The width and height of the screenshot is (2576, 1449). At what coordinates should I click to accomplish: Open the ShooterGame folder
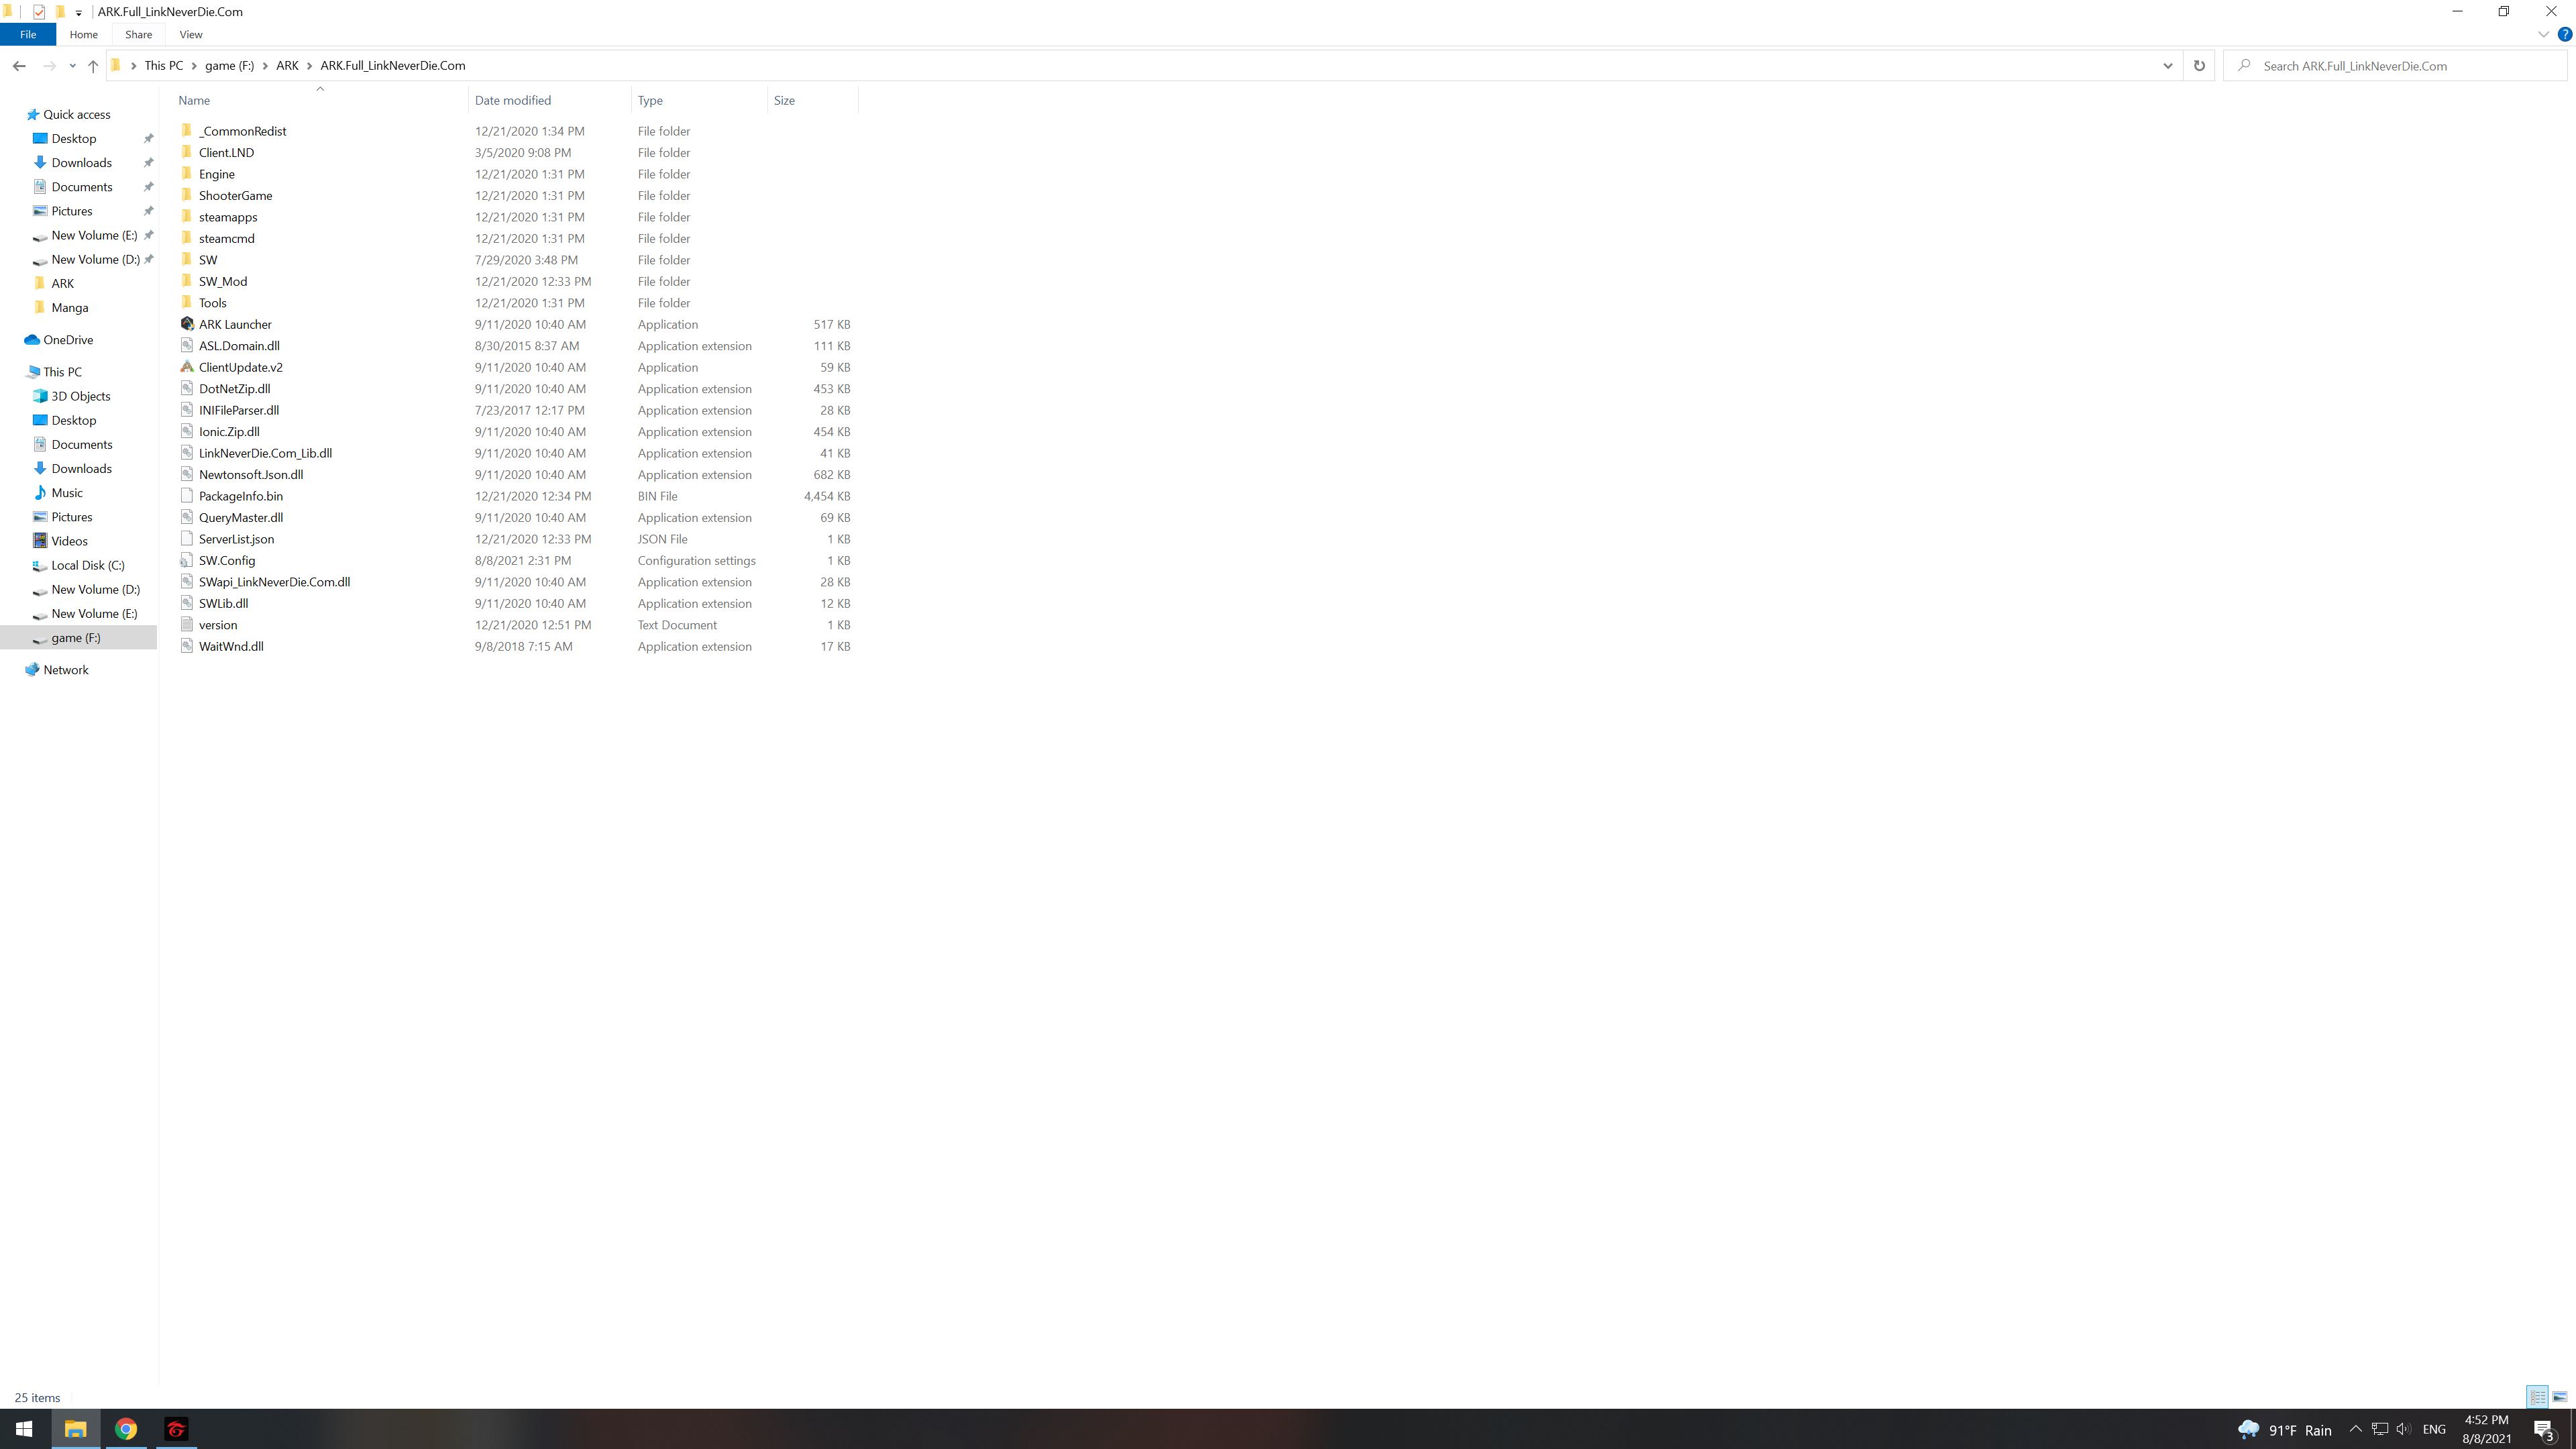(235, 195)
